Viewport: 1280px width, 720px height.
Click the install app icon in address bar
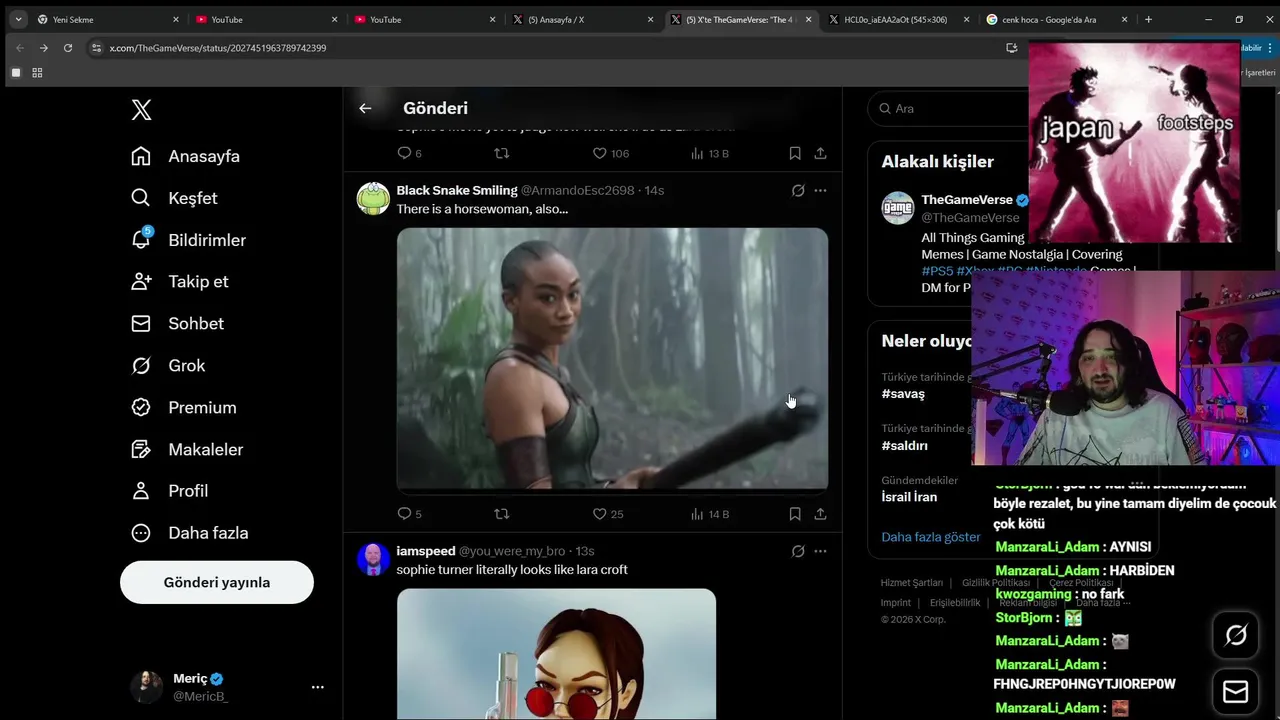(1011, 48)
